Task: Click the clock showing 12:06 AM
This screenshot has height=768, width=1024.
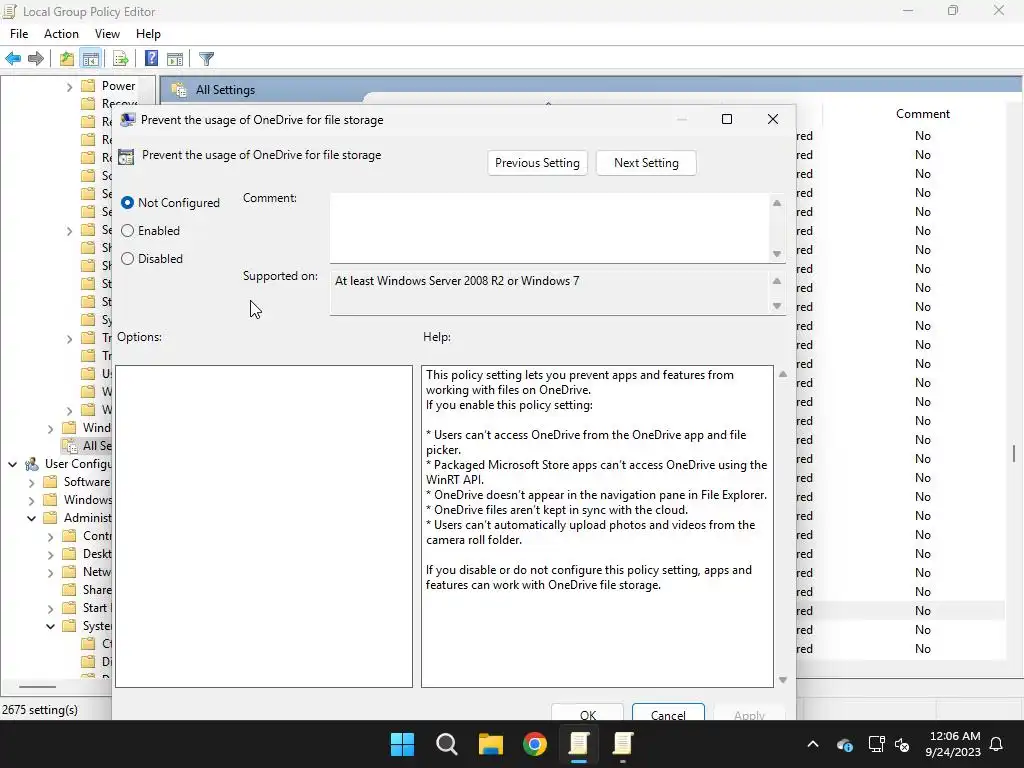Action: click(955, 736)
